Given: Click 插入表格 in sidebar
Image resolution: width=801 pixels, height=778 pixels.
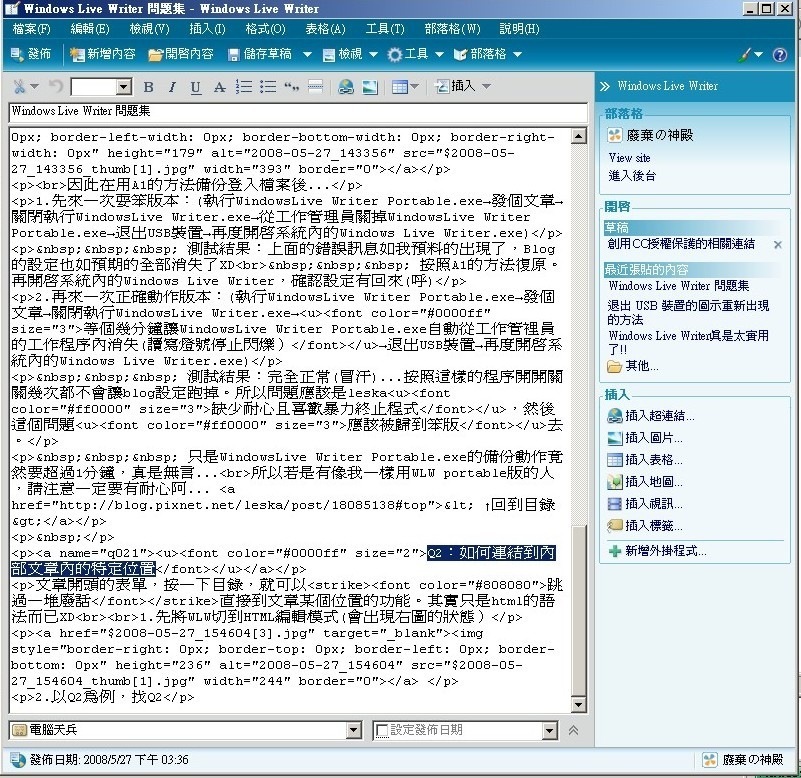Looking at the screenshot, I should click(x=645, y=460).
